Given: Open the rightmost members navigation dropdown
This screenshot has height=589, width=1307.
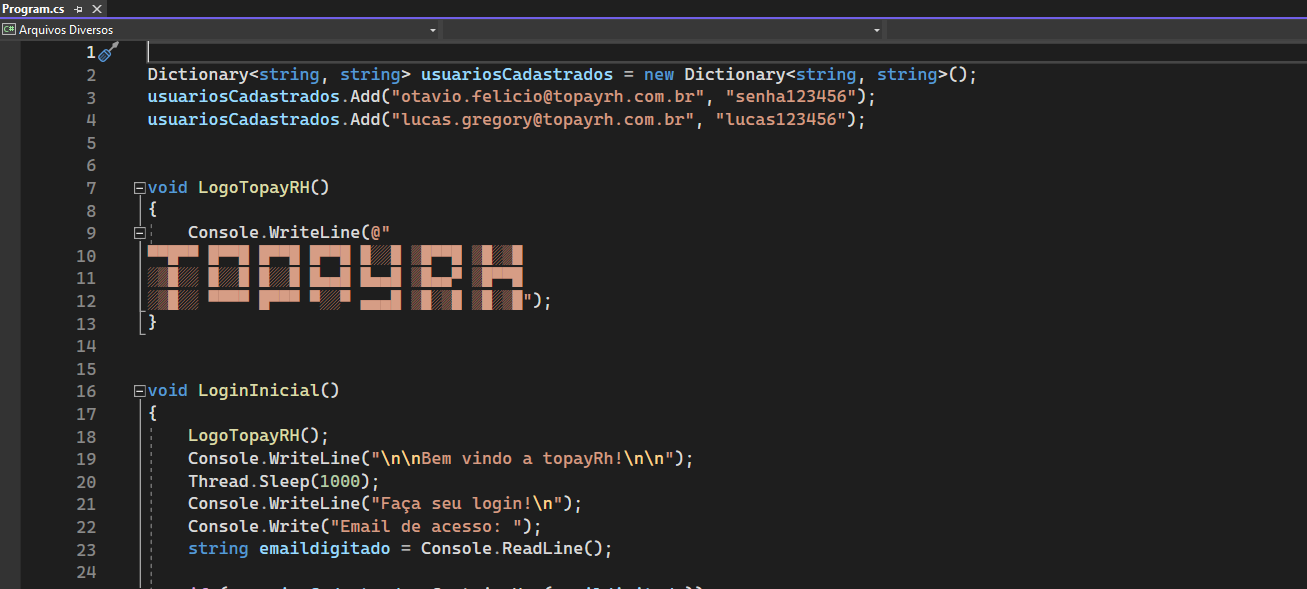Looking at the screenshot, I should click(x=1096, y=30).
